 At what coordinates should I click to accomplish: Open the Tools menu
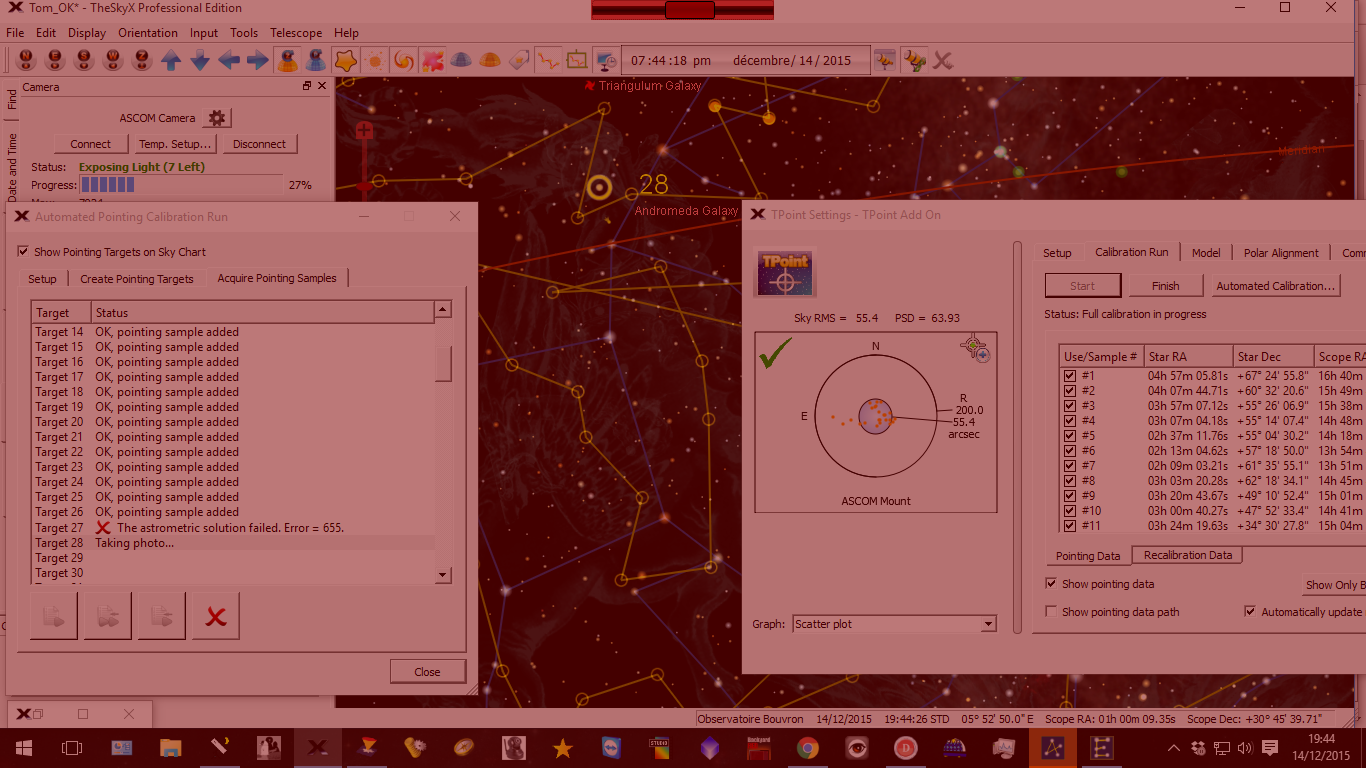244,33
